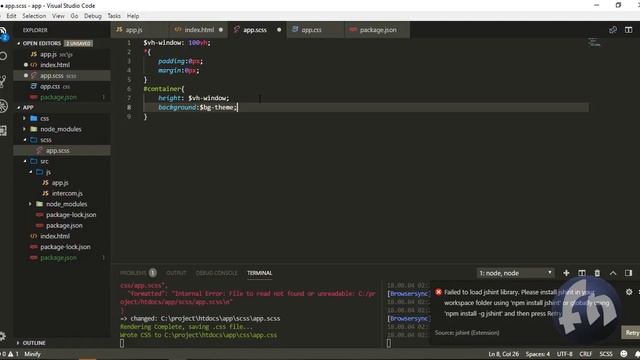
Task: Open the OUTPUT panel tab
Action: (x=176, y=273)
